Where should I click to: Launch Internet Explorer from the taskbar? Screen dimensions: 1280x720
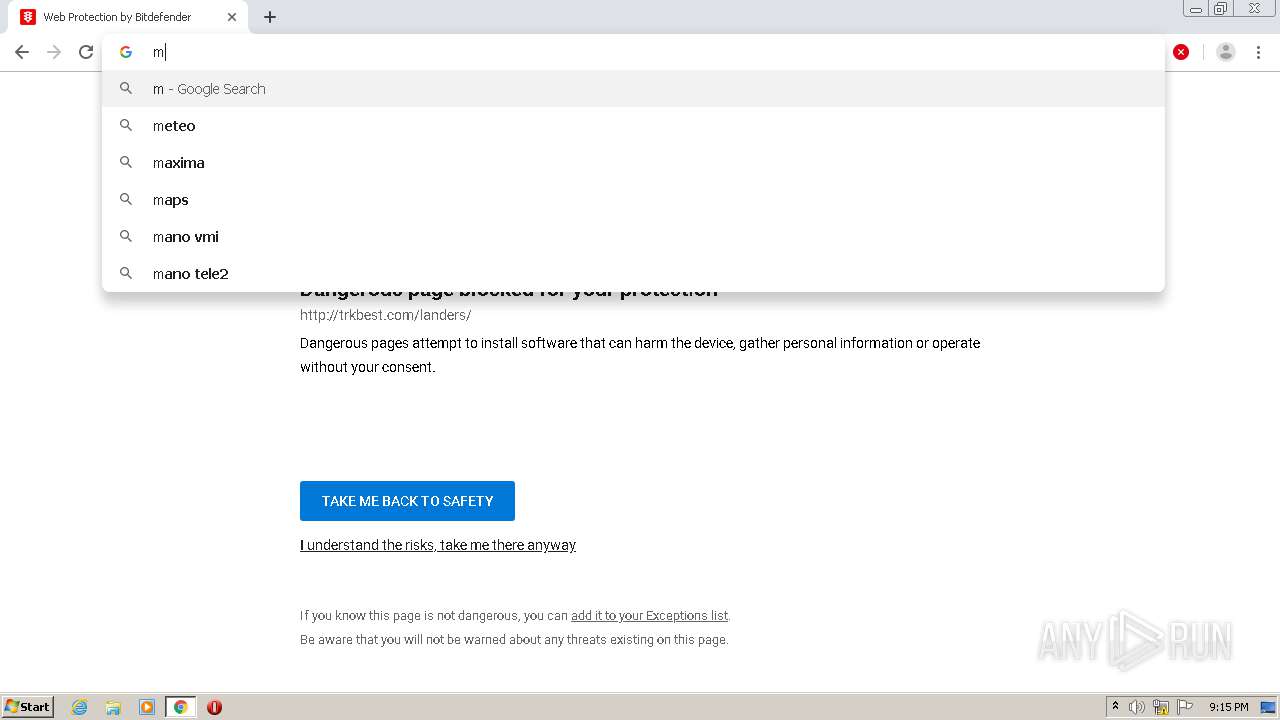(80, 707)
